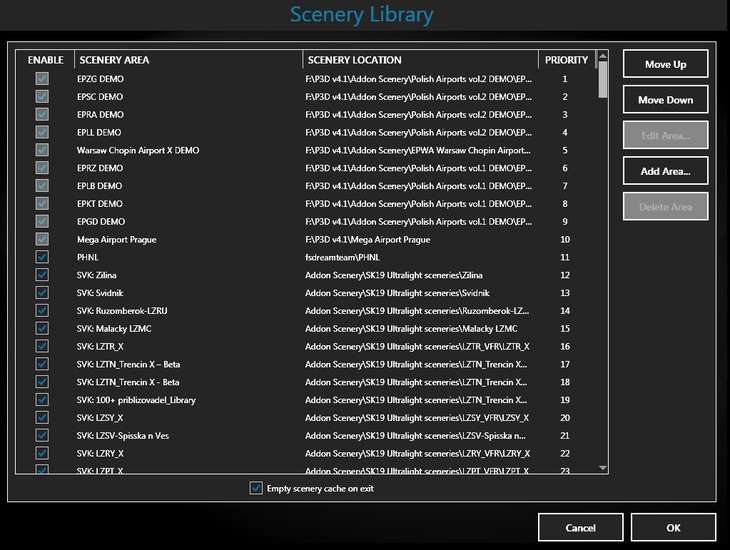Disable the PHNL scenery checkbox
The image size is (730, 550).
point(42,257)
